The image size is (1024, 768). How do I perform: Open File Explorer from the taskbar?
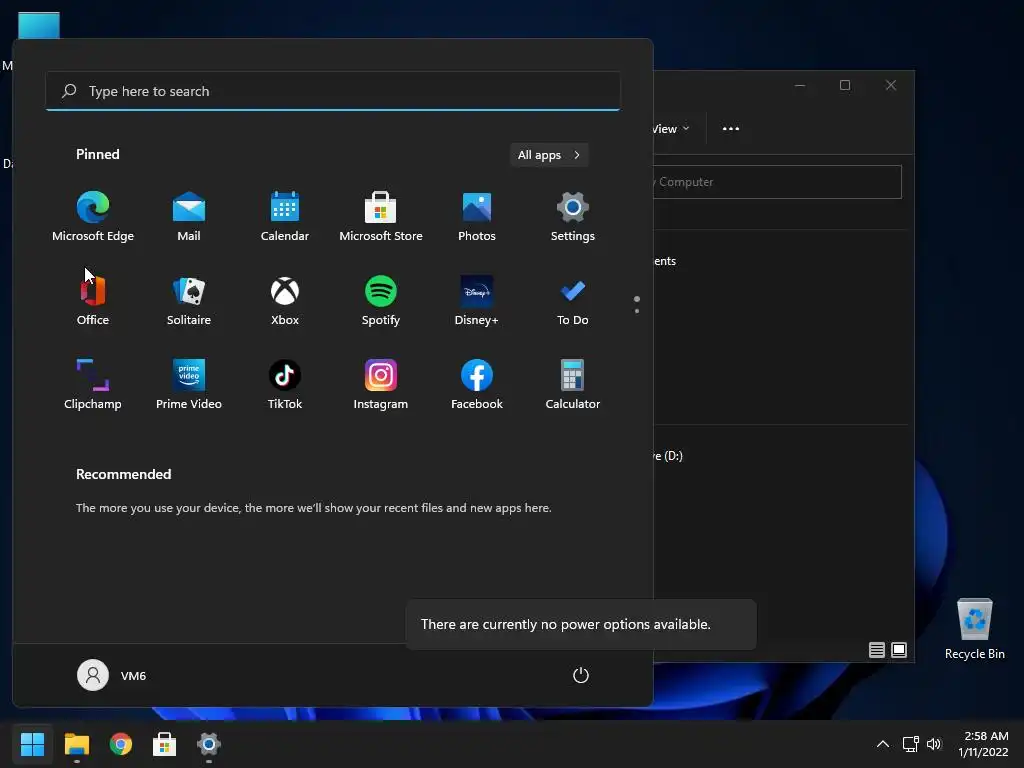pos(76,744)
